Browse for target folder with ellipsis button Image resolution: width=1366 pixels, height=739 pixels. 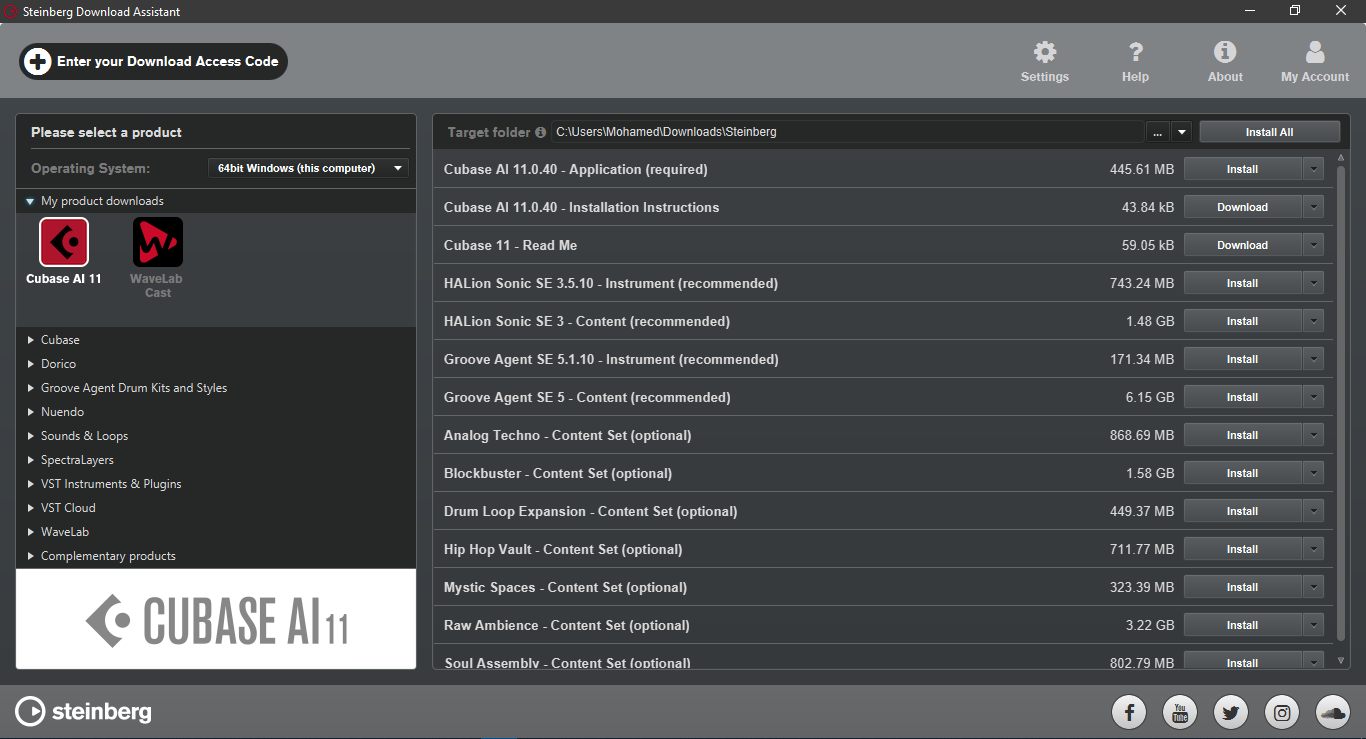click(1157, 132)
